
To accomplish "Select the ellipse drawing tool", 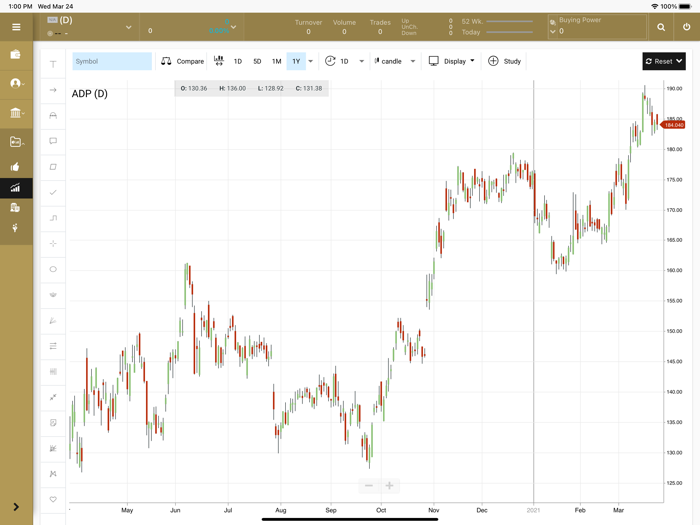I will (53, 269).
